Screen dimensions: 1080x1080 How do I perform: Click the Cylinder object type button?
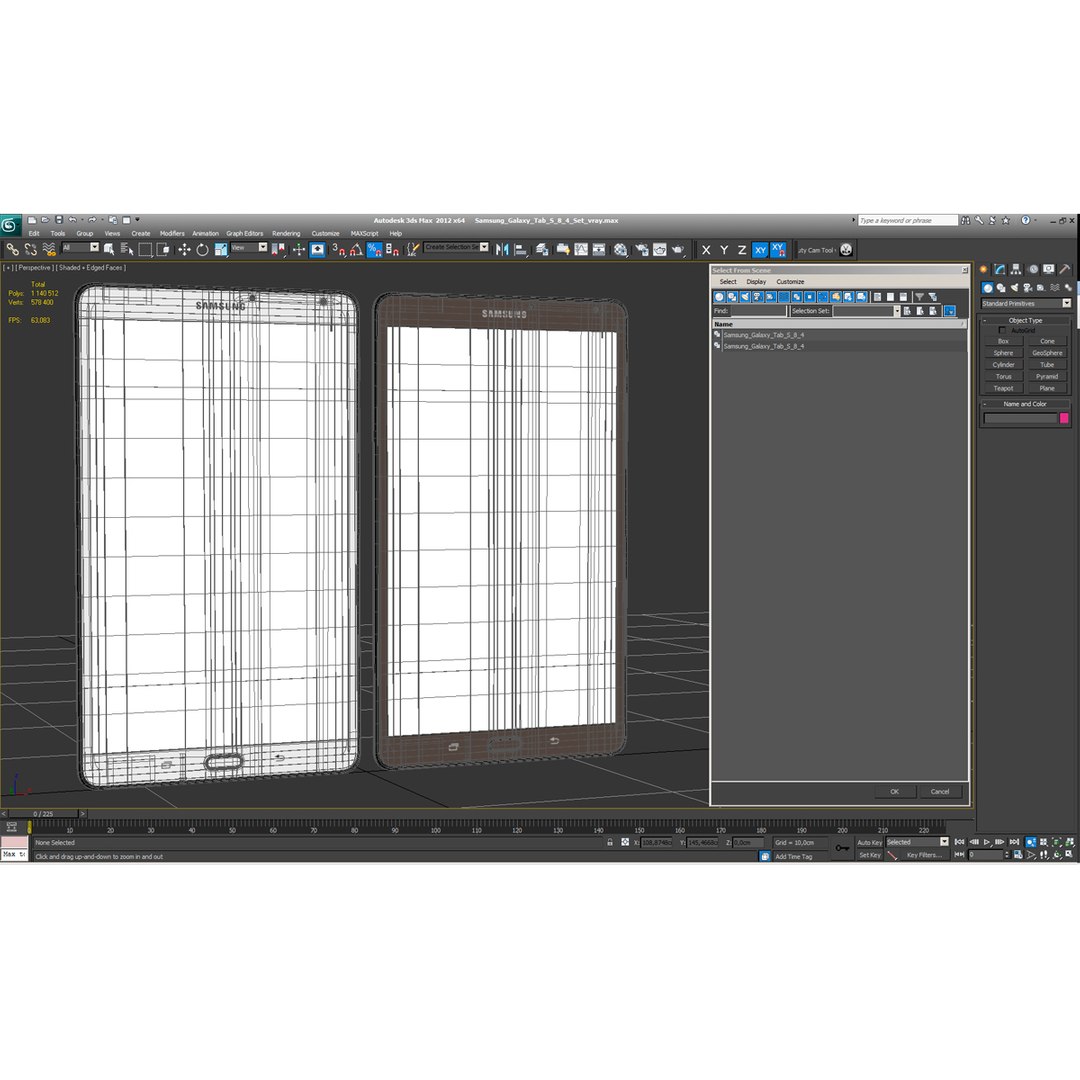tap(1003, 365)
